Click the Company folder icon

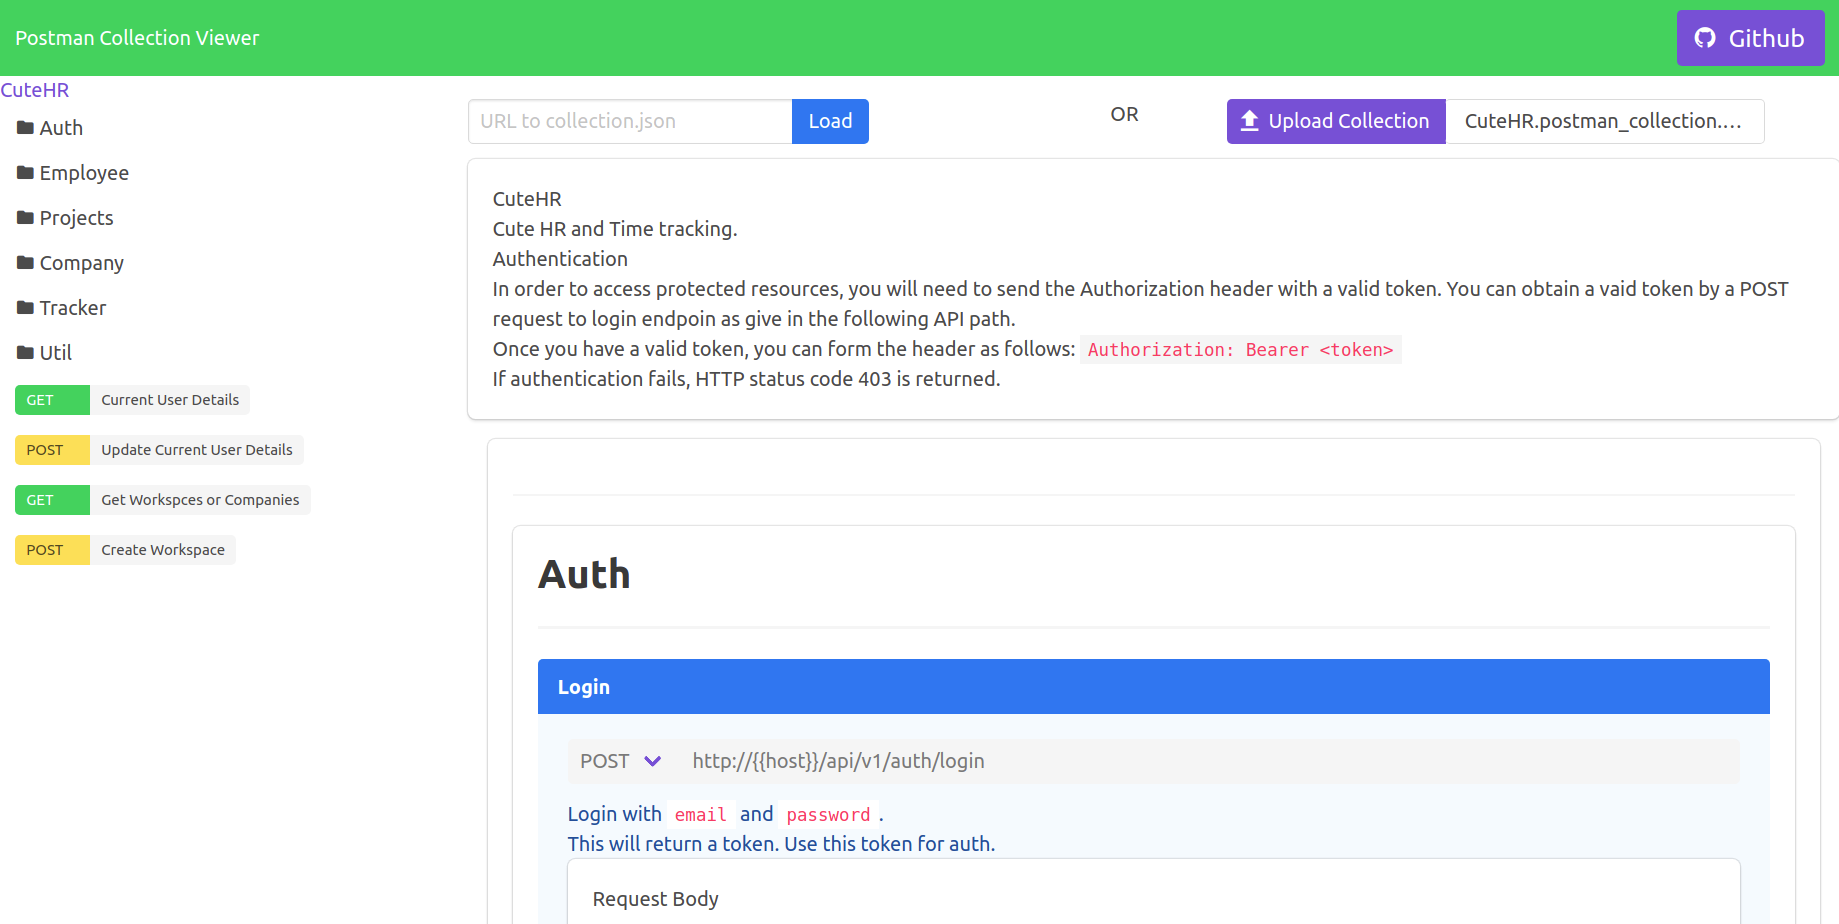tap(26, 263)
